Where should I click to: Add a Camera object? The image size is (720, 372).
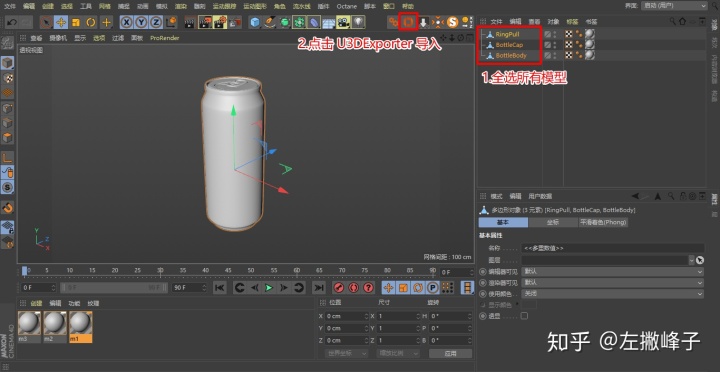(343, 22)
